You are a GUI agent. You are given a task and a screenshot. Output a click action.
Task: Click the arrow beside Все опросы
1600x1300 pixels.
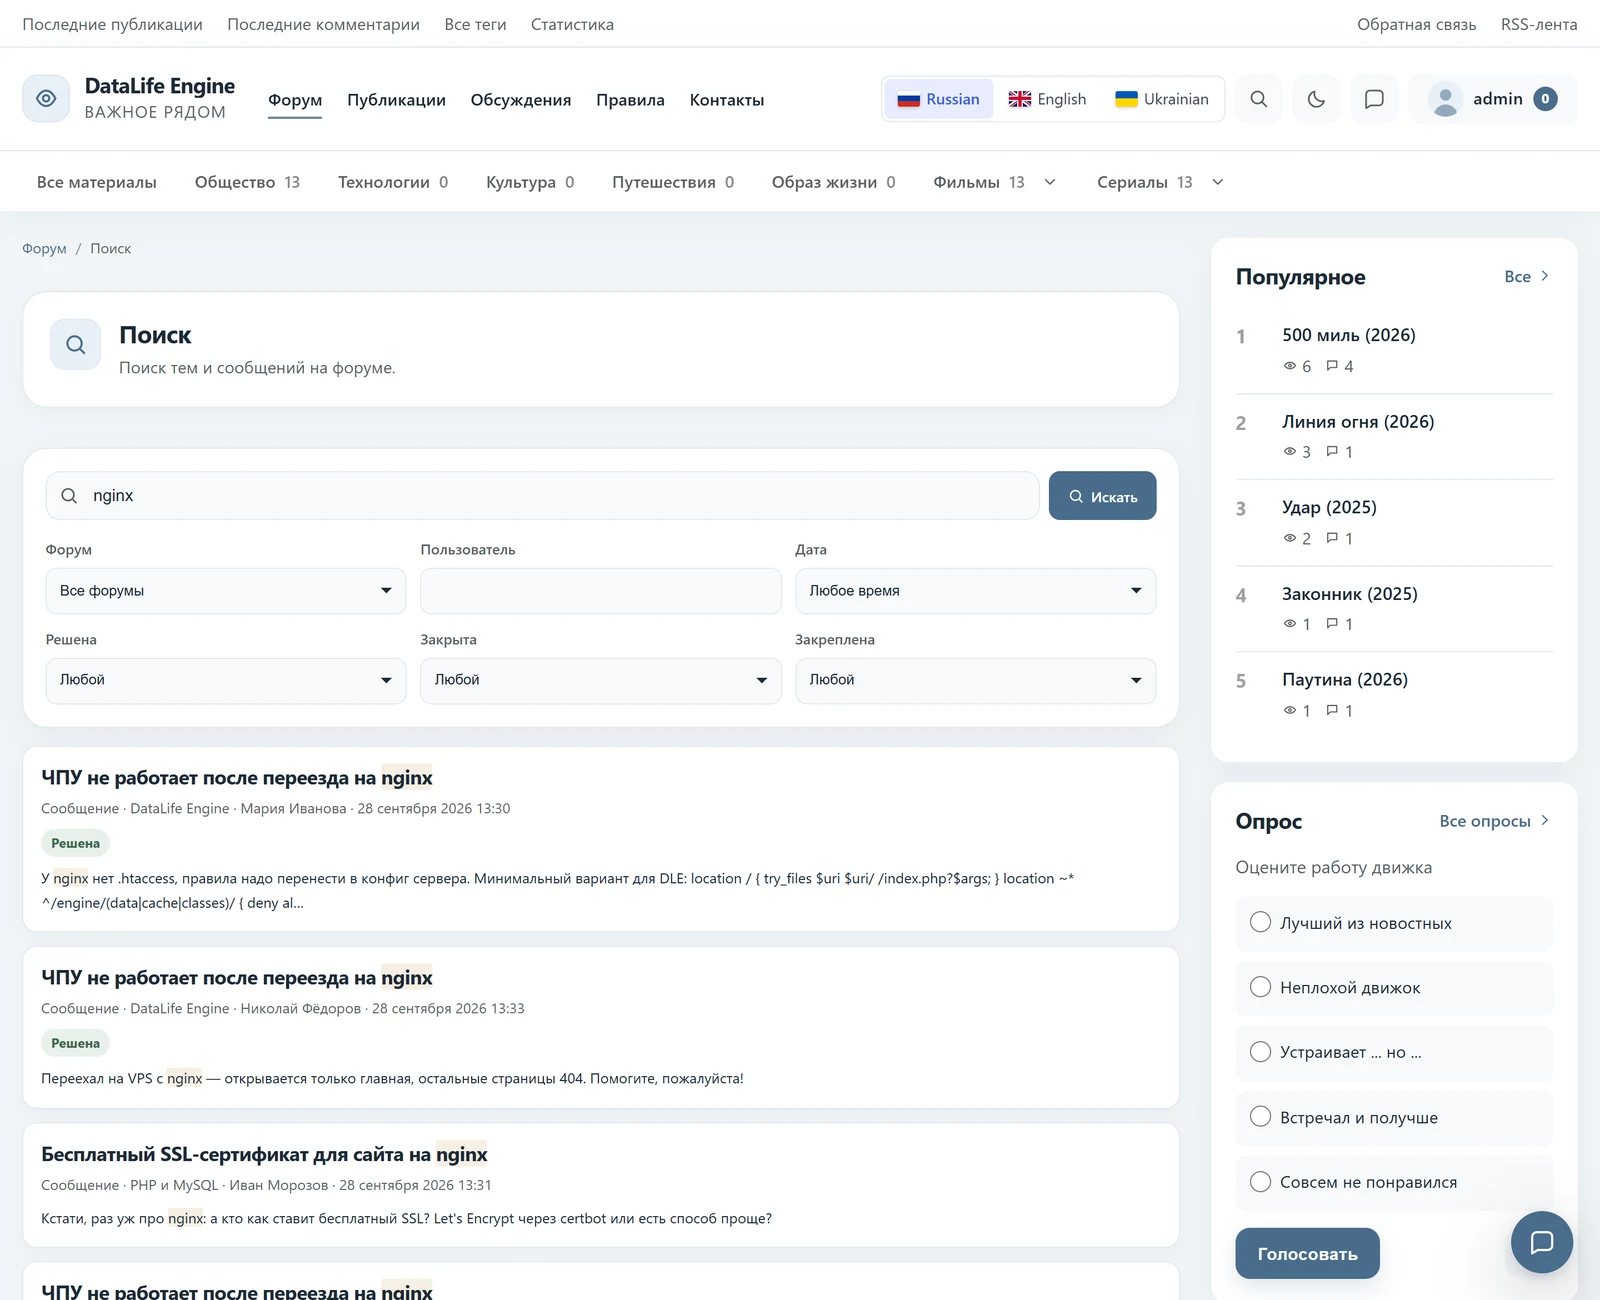click(1545, 820)
